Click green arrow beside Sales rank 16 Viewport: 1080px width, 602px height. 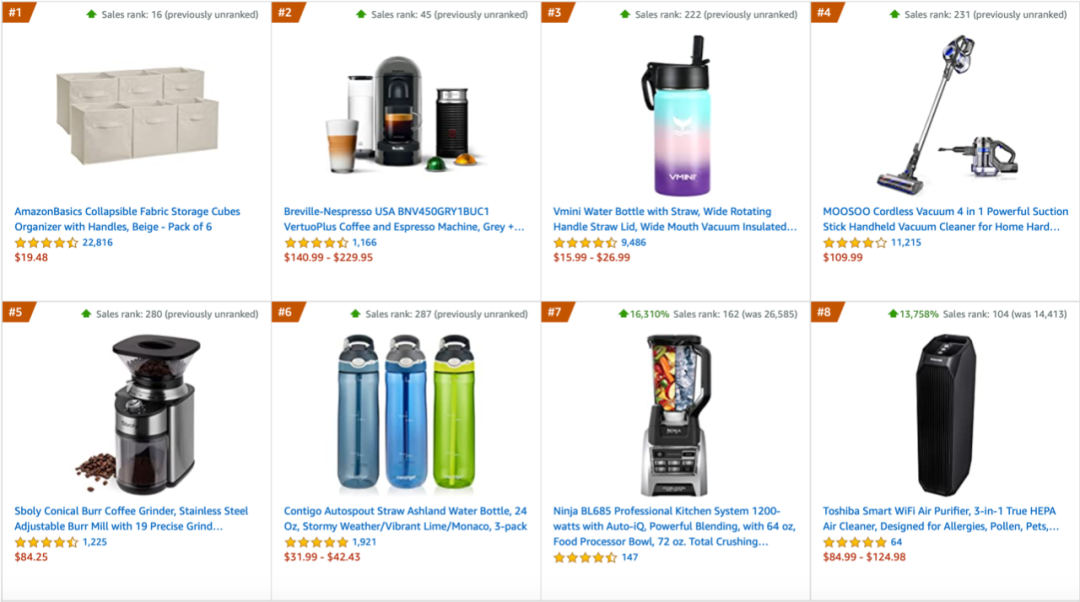[92, 15]
